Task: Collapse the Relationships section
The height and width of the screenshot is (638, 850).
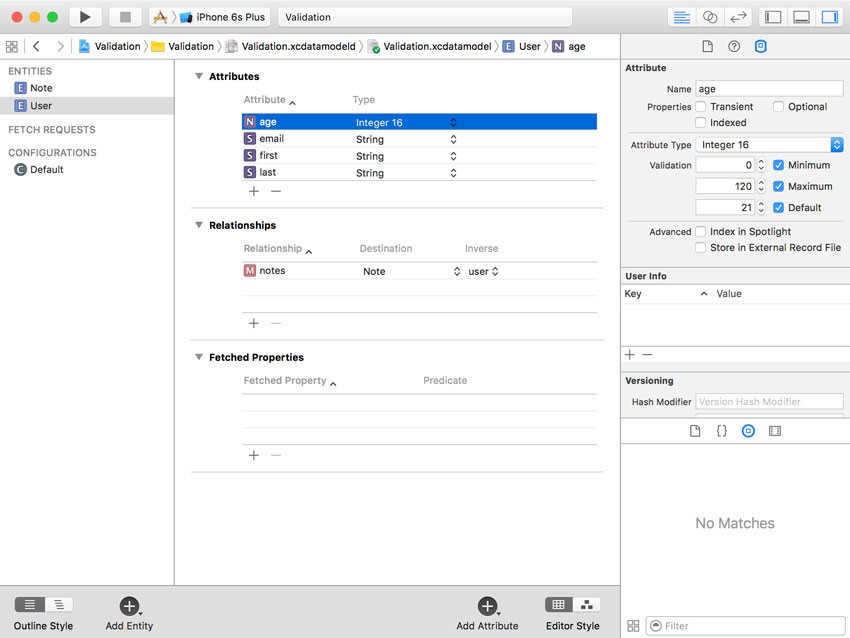Action: [199, 225]
